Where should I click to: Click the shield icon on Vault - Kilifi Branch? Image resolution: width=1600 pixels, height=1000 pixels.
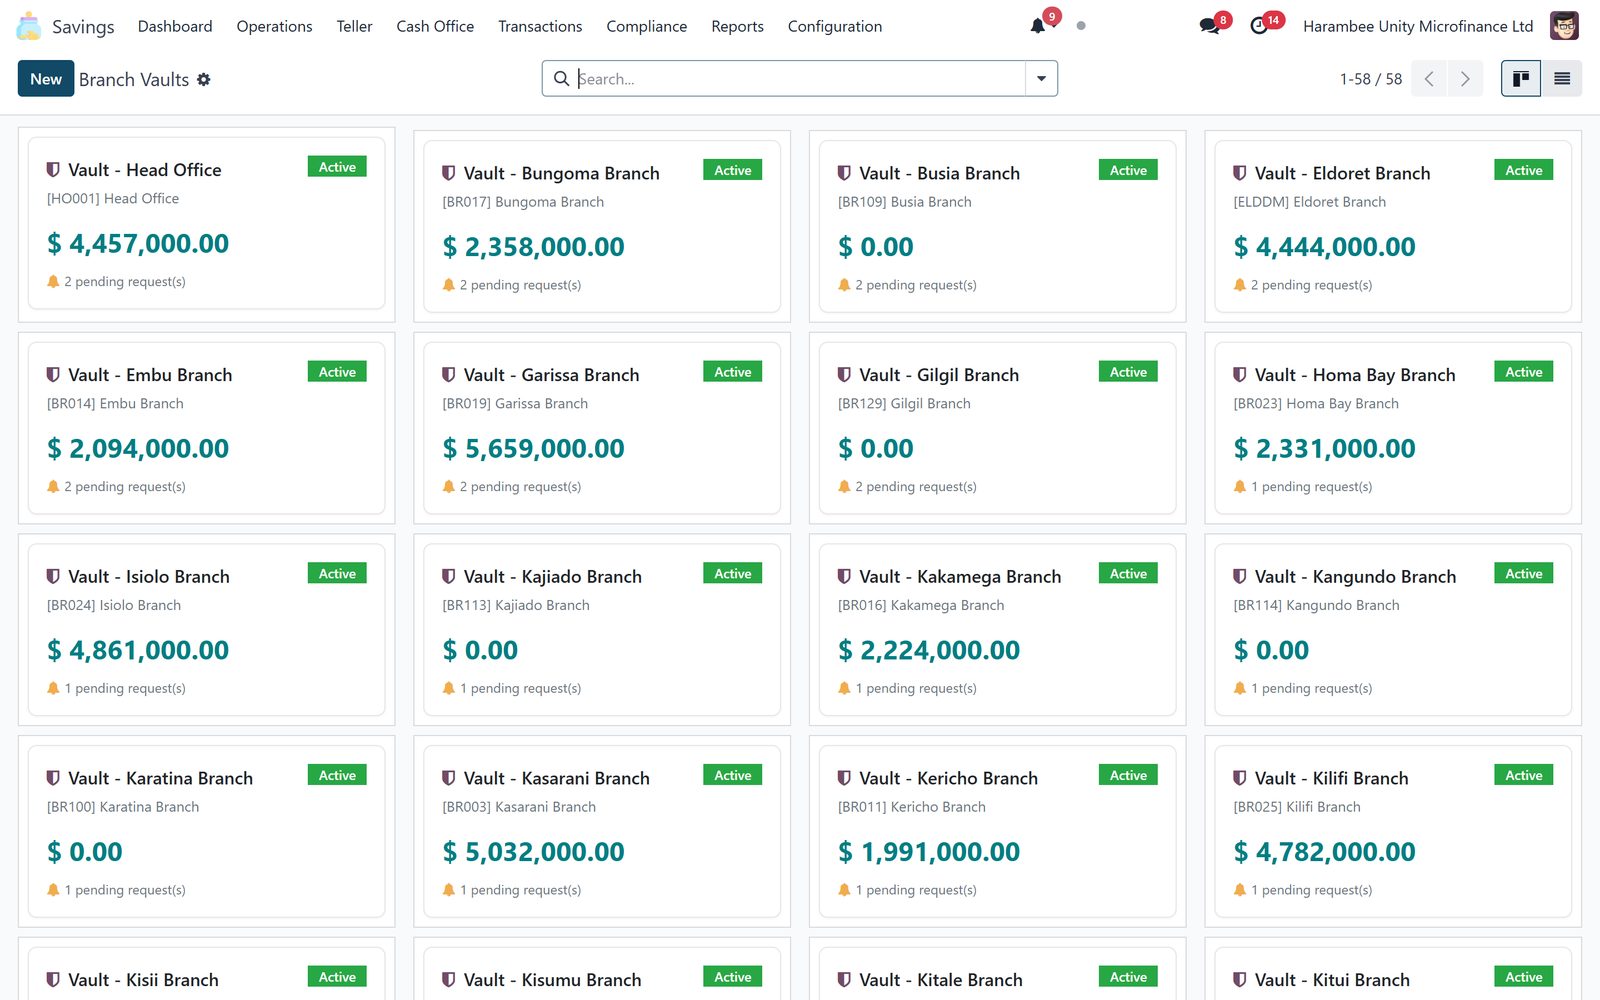tap(1240, 778)
